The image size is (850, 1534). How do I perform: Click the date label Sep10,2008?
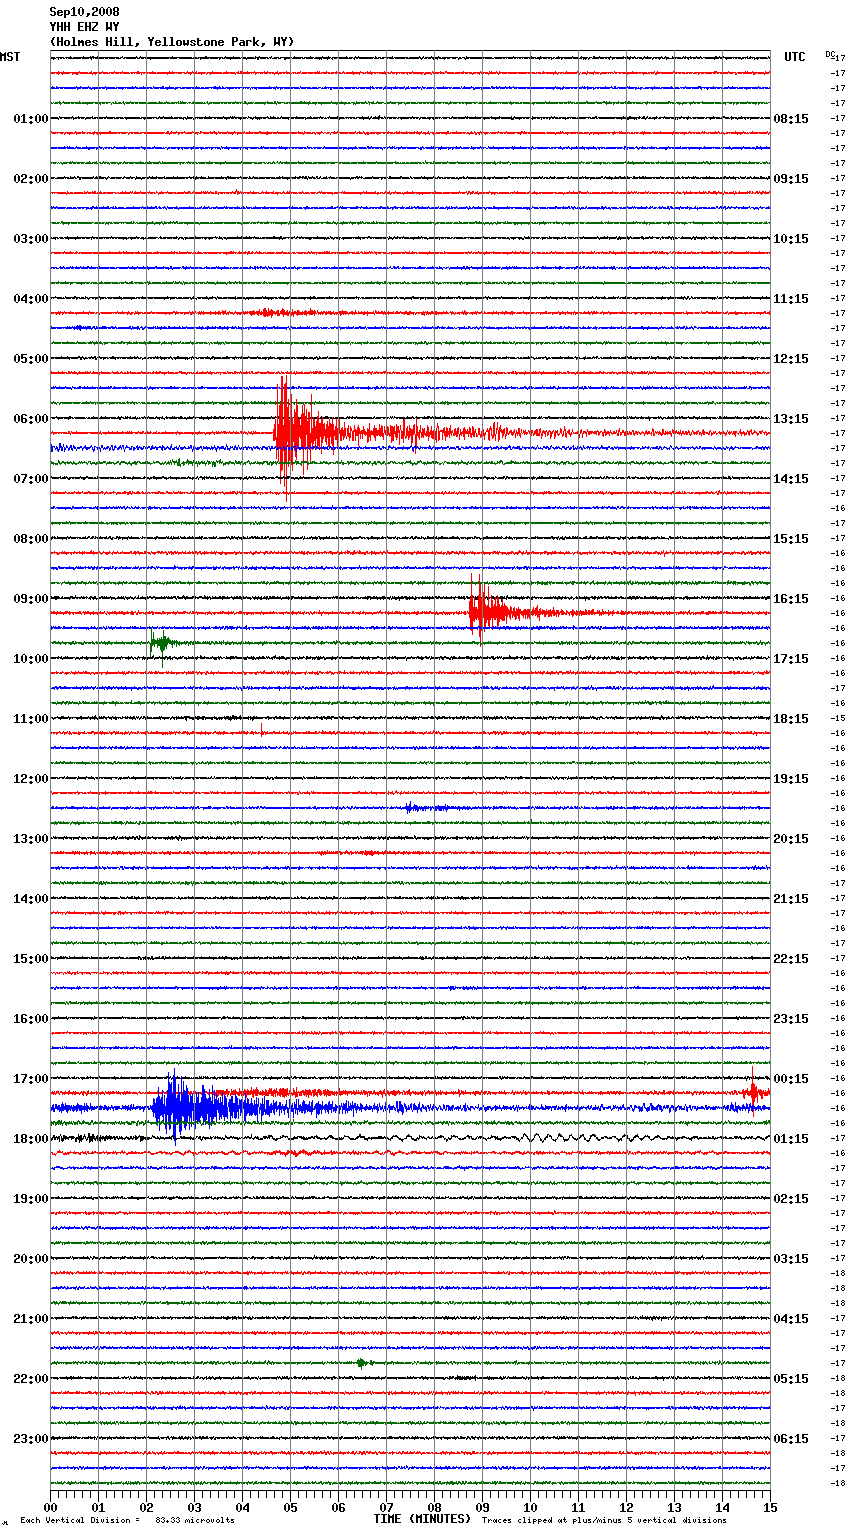pyautogui.click(x=84, y=12)
